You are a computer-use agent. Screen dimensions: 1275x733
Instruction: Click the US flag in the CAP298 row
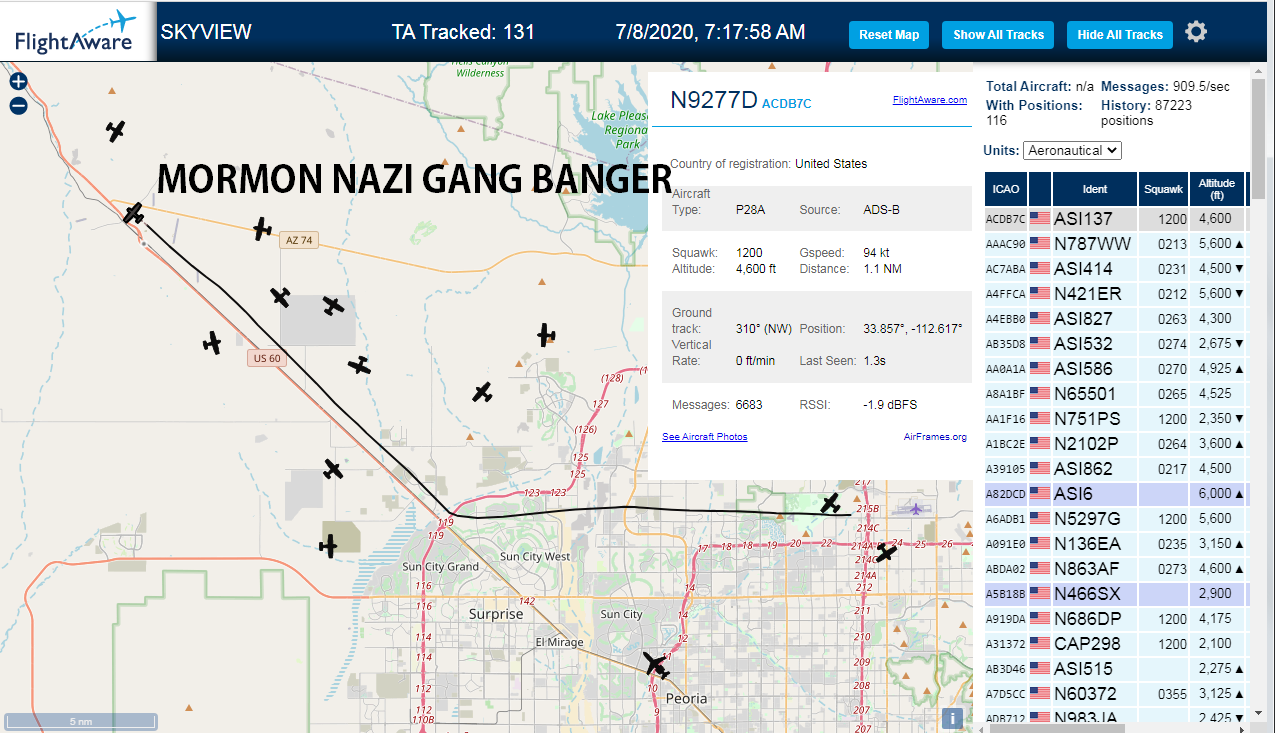coord(1040,643)
